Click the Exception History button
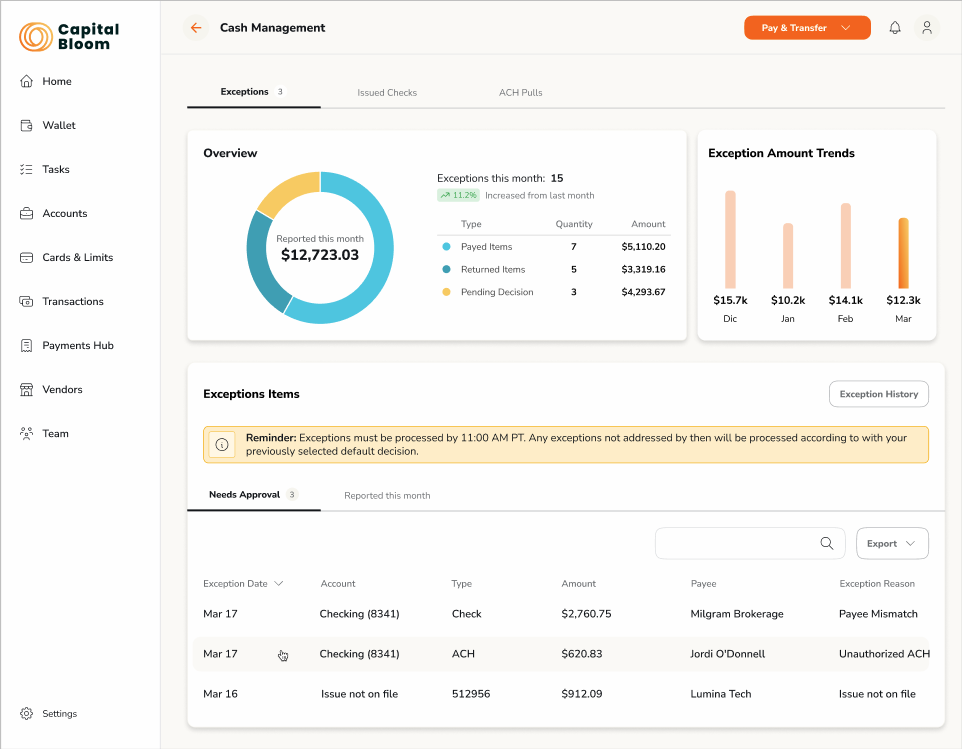The height and width of the screenshot is (749, 962). click(x=878, y=394)
